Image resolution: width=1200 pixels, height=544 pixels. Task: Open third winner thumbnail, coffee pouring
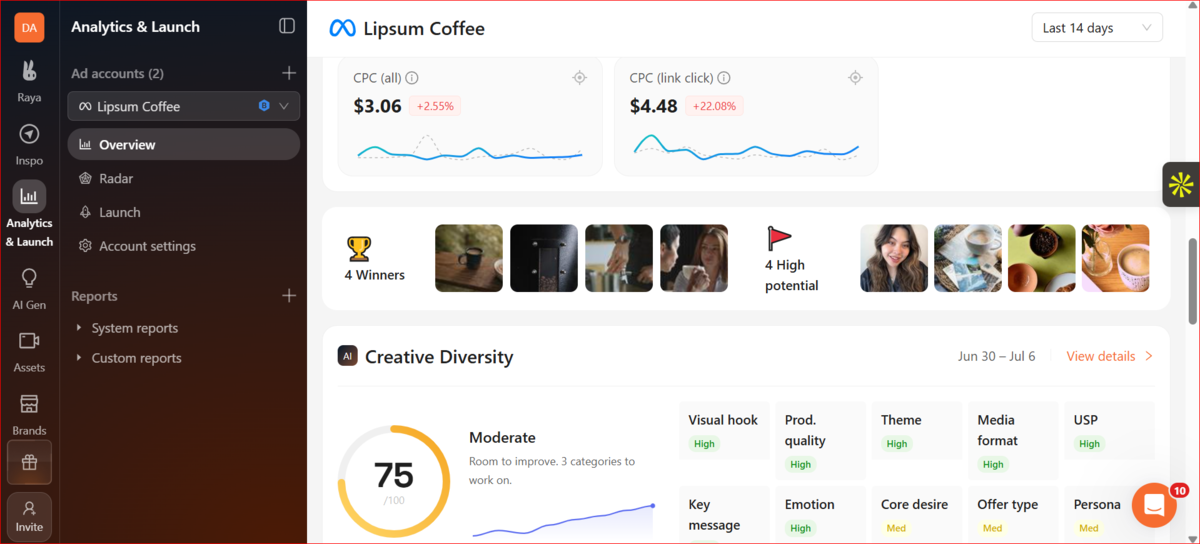pyautogui.click(x=619, y=258)
